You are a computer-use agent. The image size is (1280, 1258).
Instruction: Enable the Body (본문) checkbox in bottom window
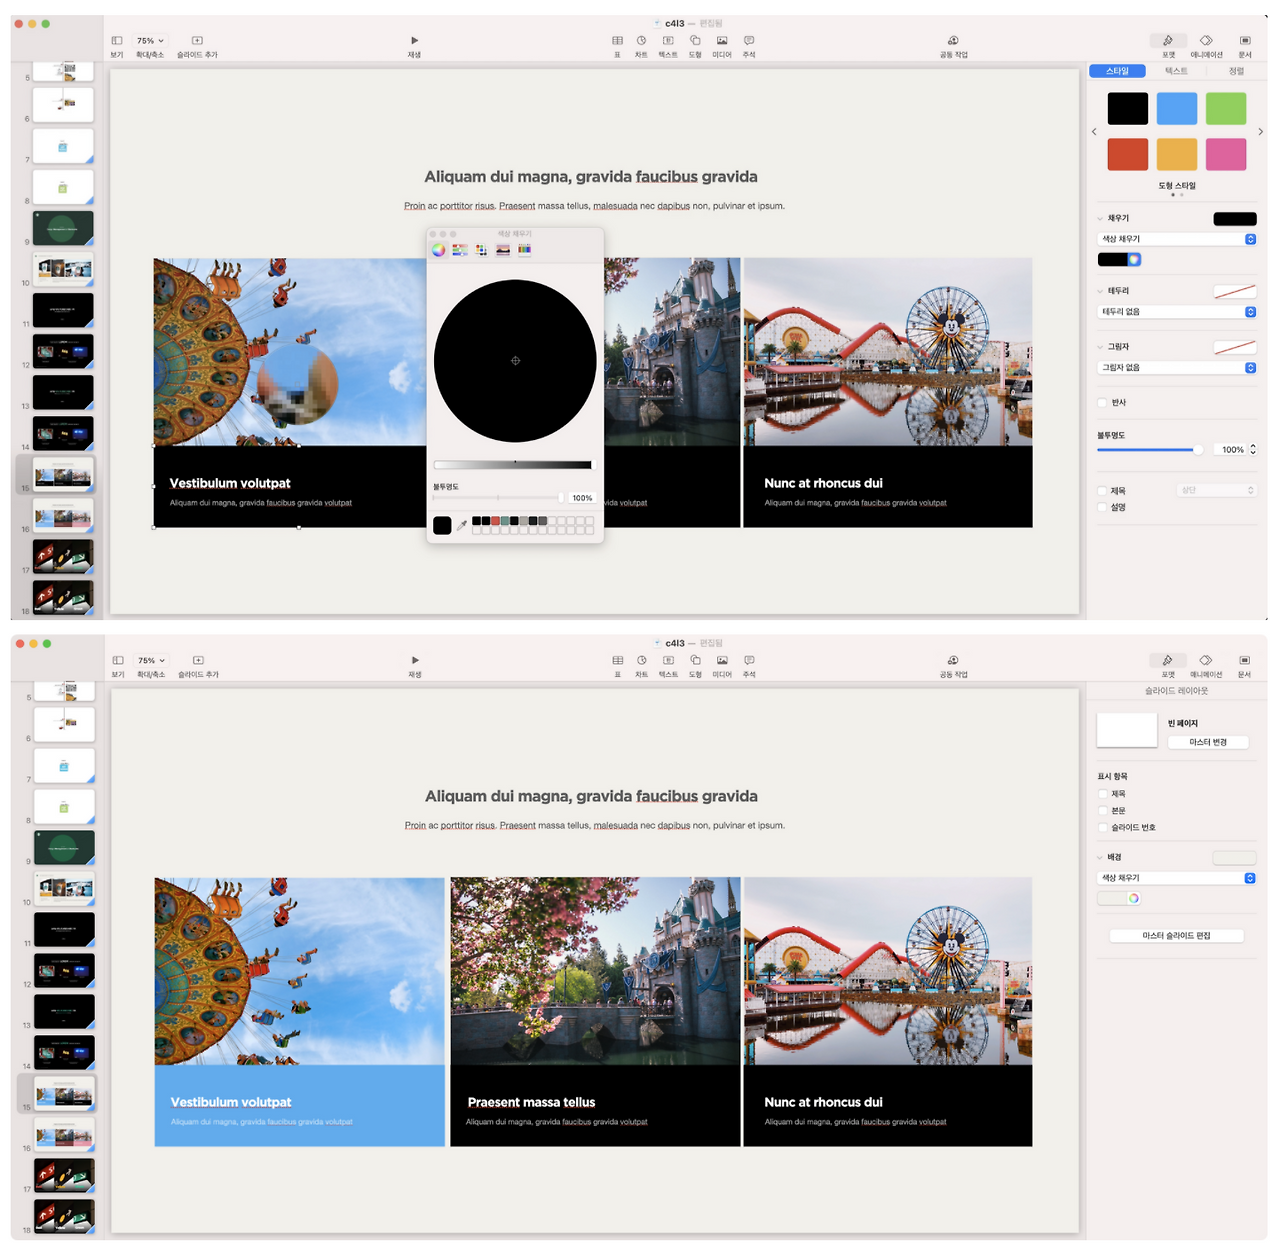coord(1103,811)
